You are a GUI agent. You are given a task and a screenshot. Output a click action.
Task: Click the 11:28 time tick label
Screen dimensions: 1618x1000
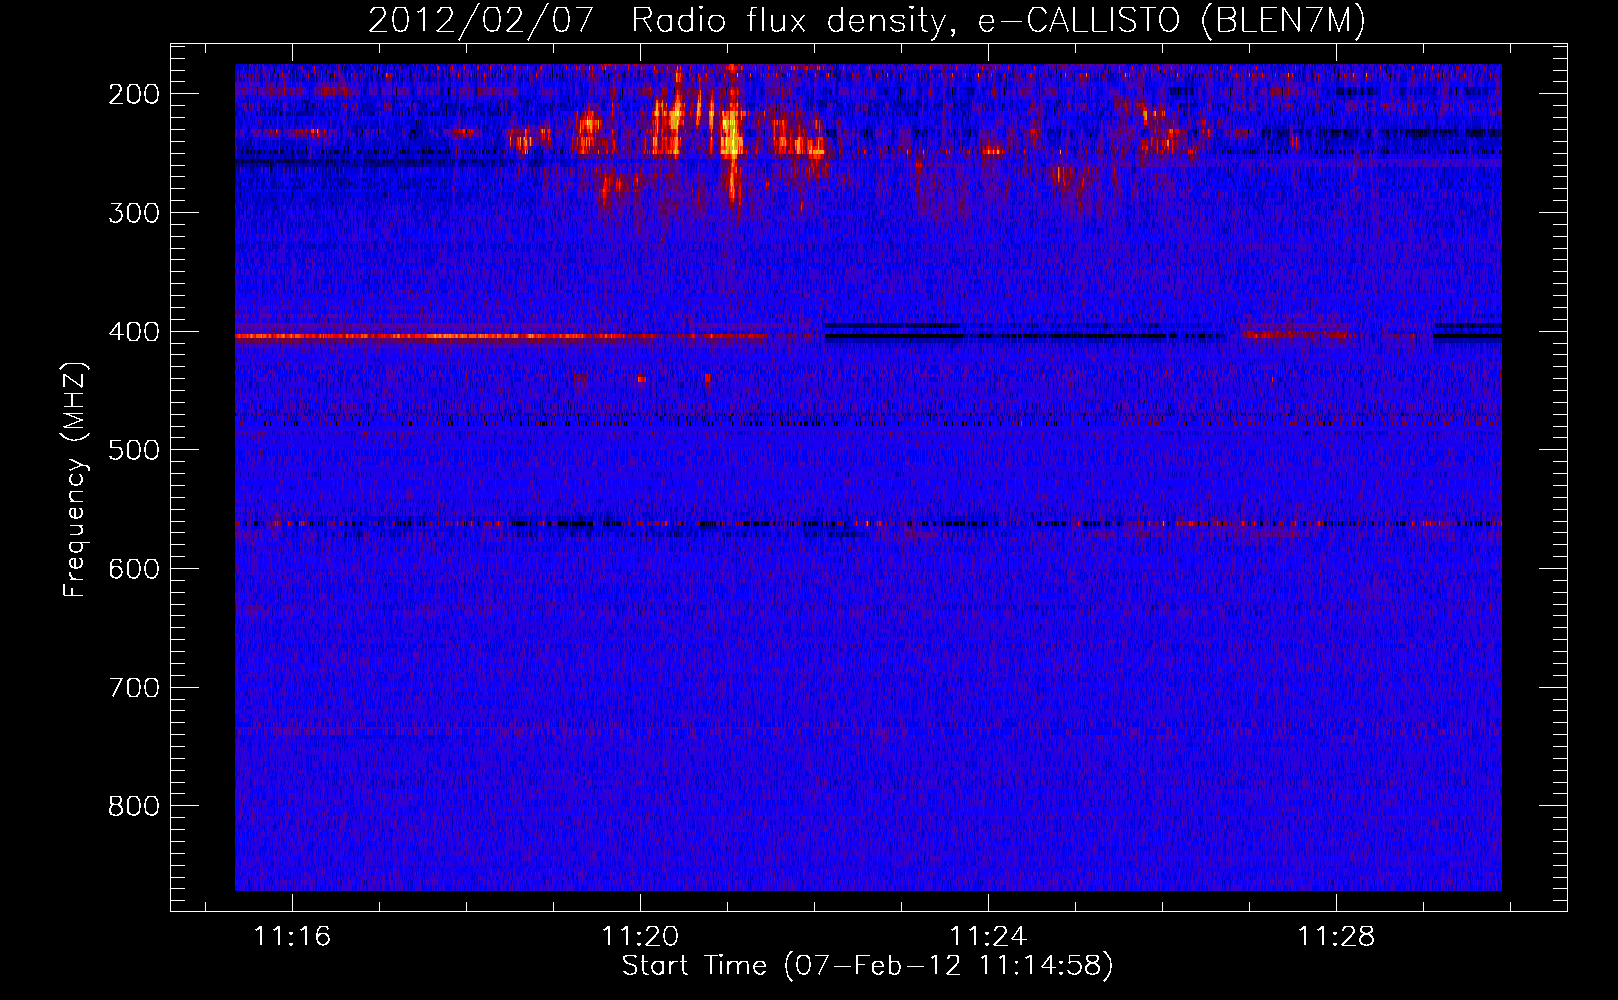point(1336,937)
